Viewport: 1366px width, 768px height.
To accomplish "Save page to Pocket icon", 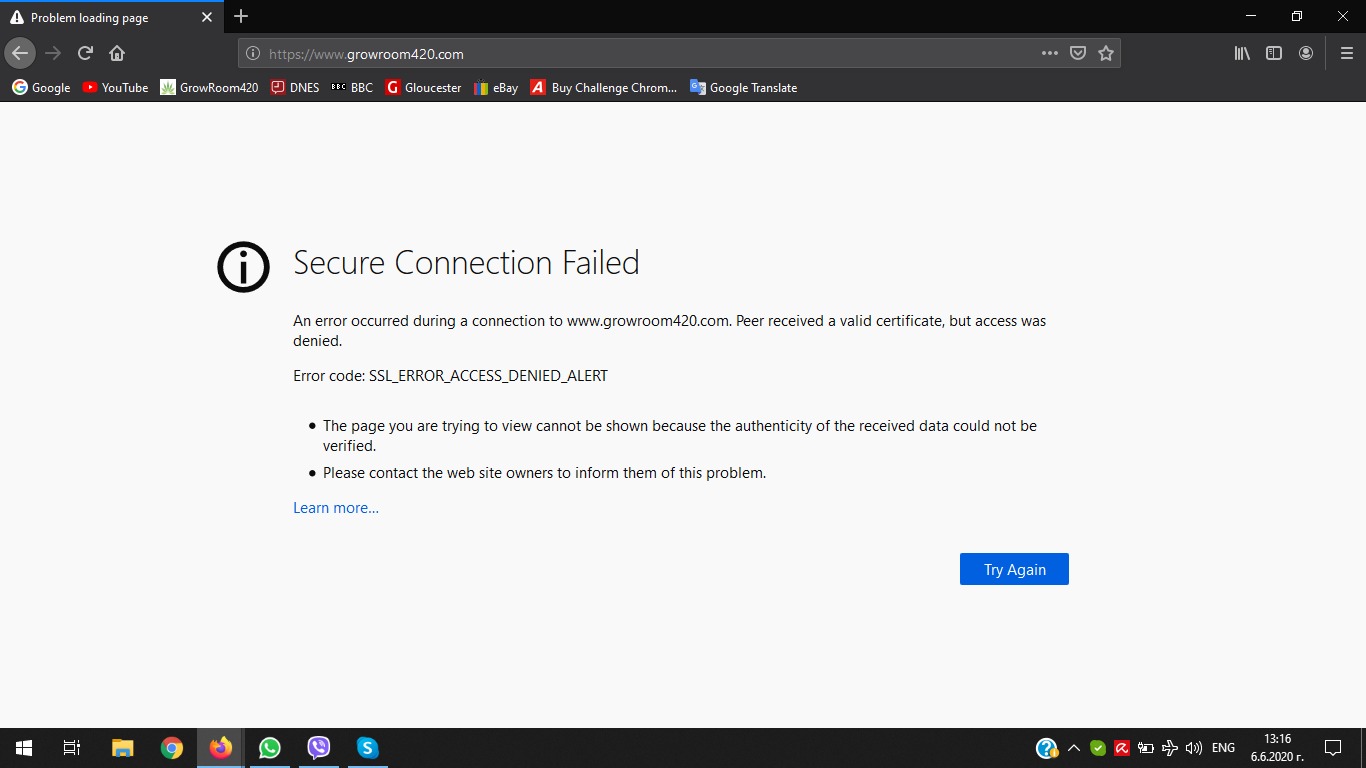I will coord(1078,53).
